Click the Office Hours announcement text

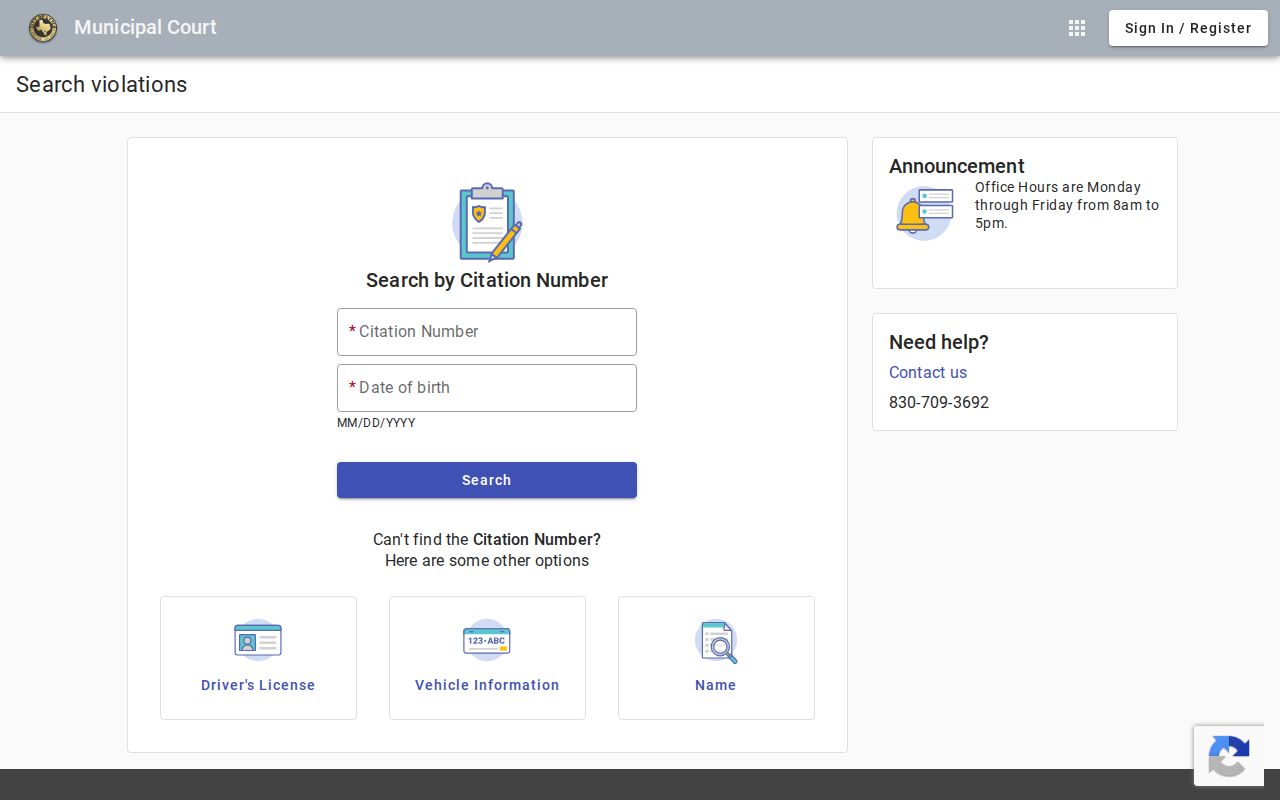[x=1067, y=205]
